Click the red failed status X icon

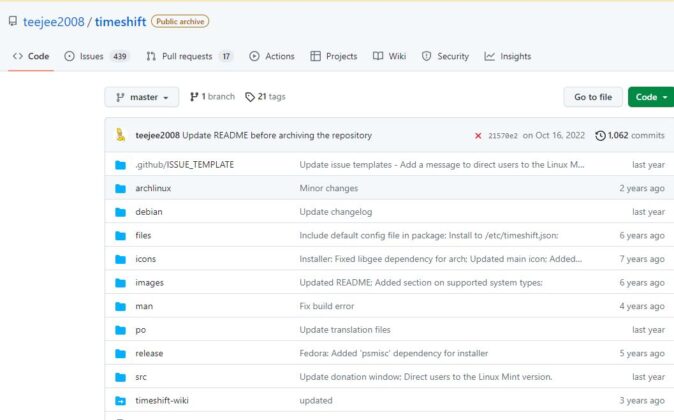[478, 136]
